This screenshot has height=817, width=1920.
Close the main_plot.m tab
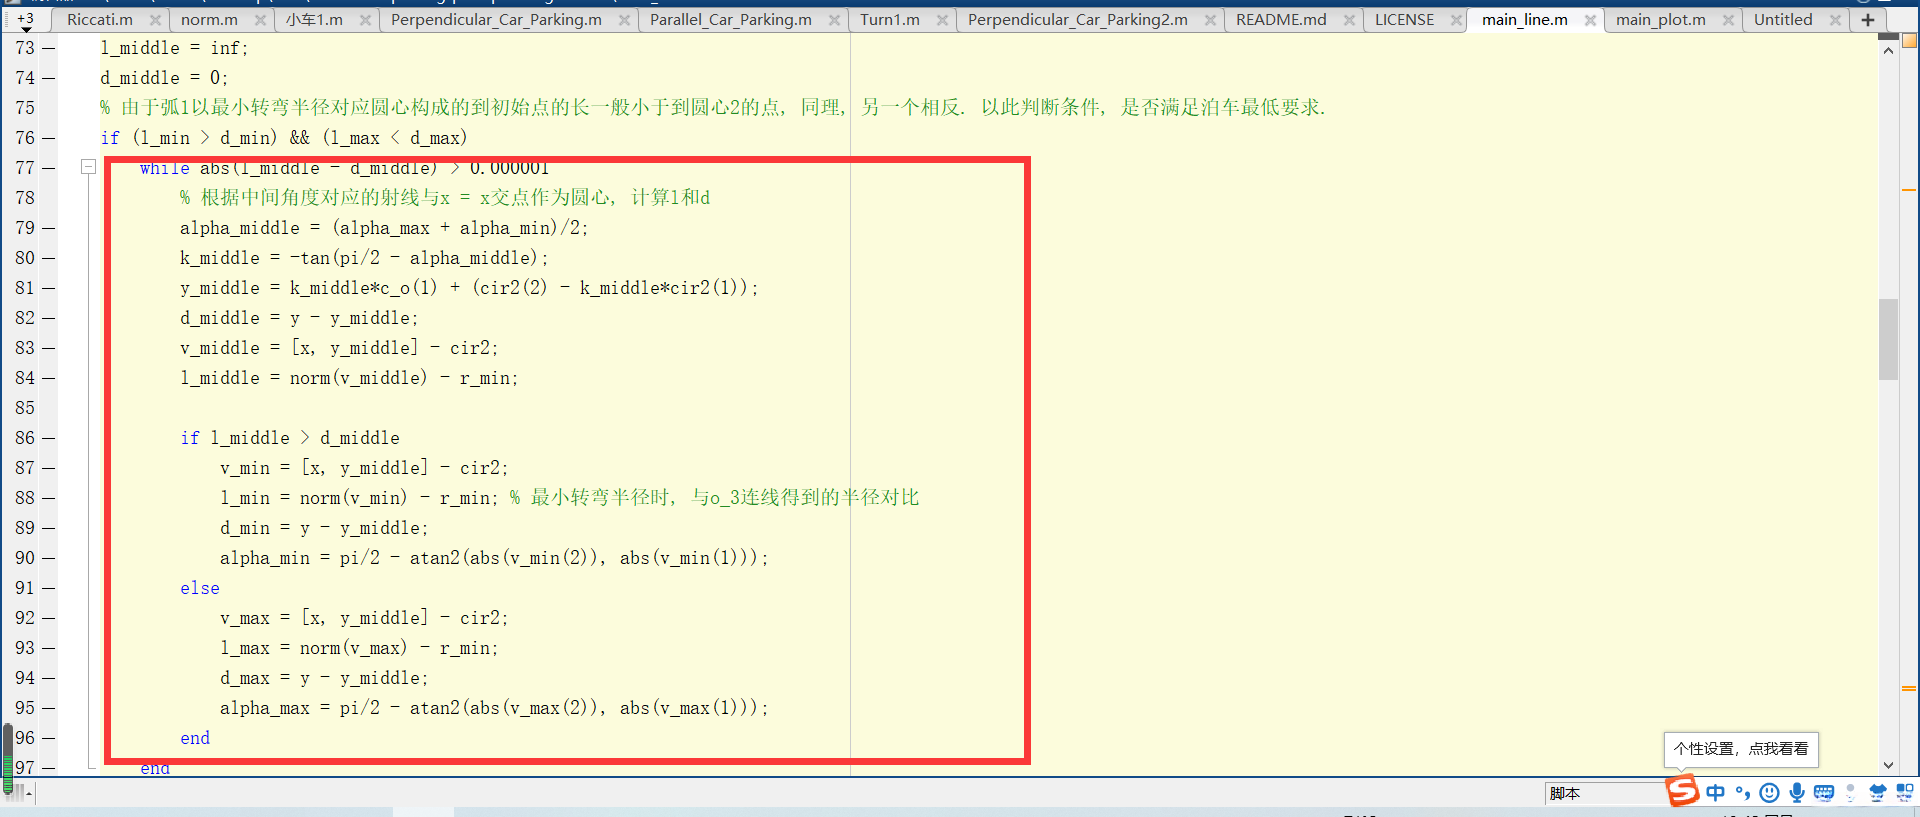point(1728,20)
